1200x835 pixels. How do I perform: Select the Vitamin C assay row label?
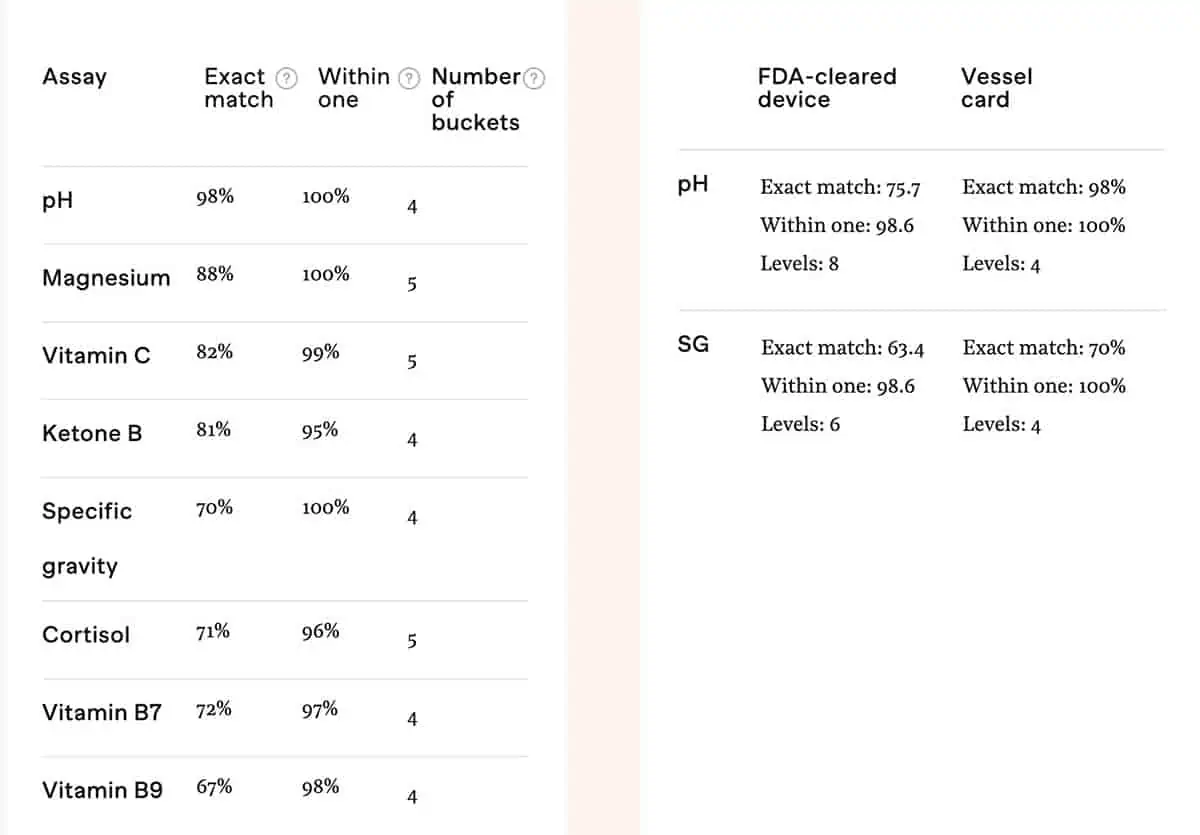96,355
